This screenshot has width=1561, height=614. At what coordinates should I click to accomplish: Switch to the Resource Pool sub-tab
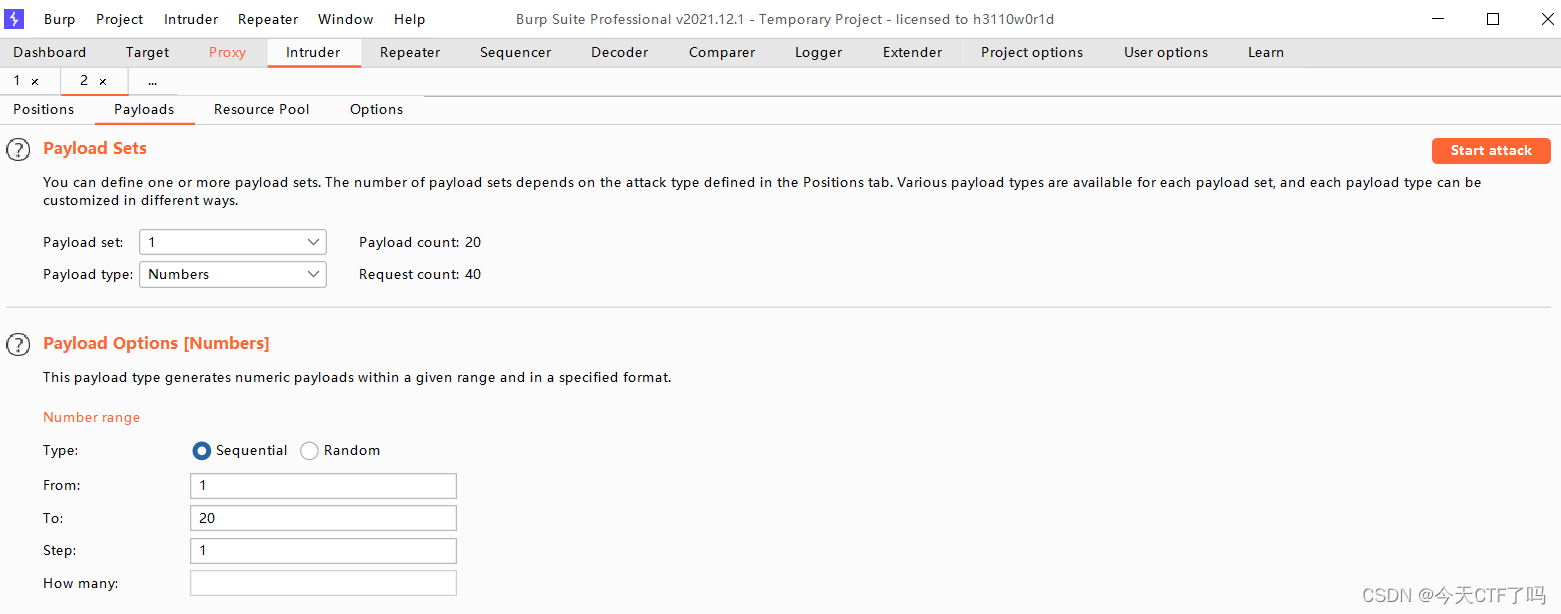click(x=262, y=110)
